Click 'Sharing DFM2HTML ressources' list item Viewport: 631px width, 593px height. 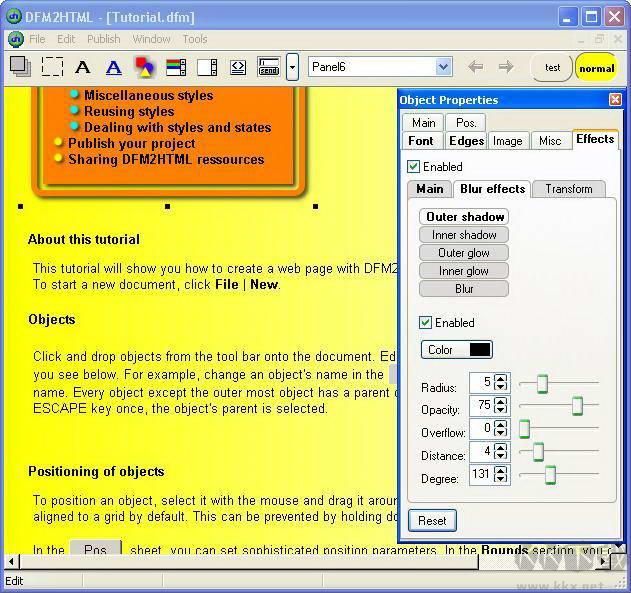[166, 159]
